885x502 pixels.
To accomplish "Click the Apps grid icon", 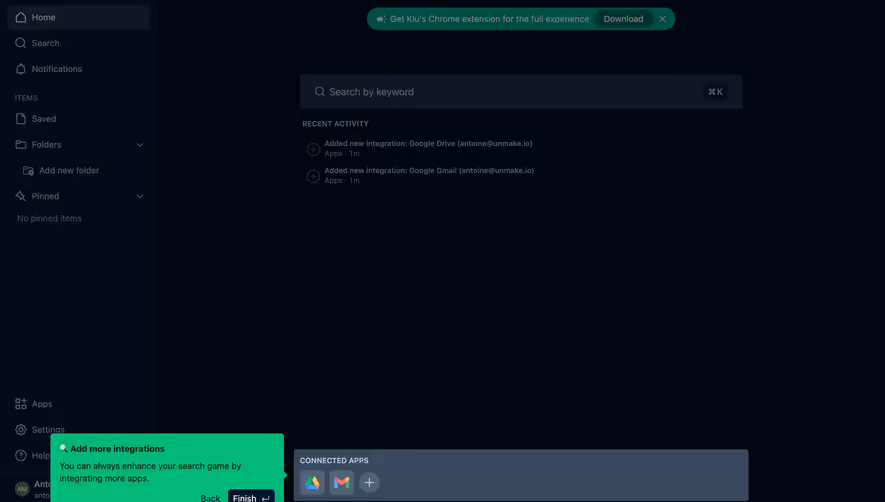I will [21, 404].
